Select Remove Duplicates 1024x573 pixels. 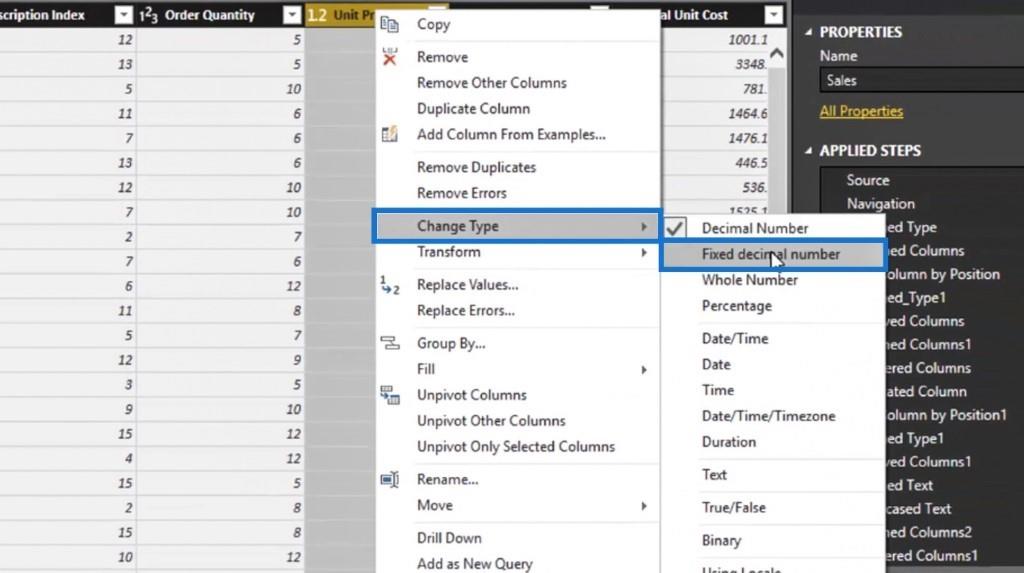pos(476,167)
